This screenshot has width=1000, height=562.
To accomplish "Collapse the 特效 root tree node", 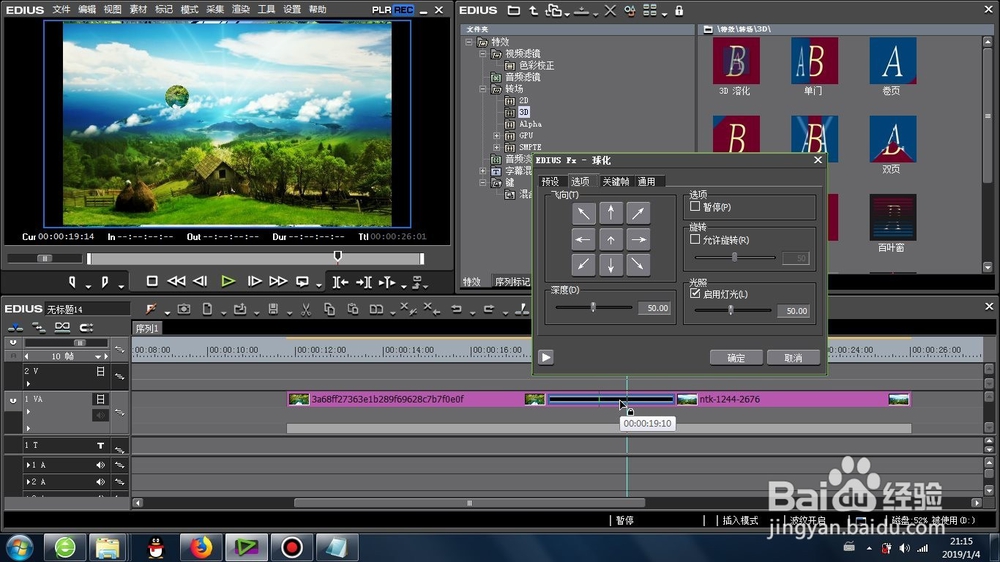I will coord(469,42).
